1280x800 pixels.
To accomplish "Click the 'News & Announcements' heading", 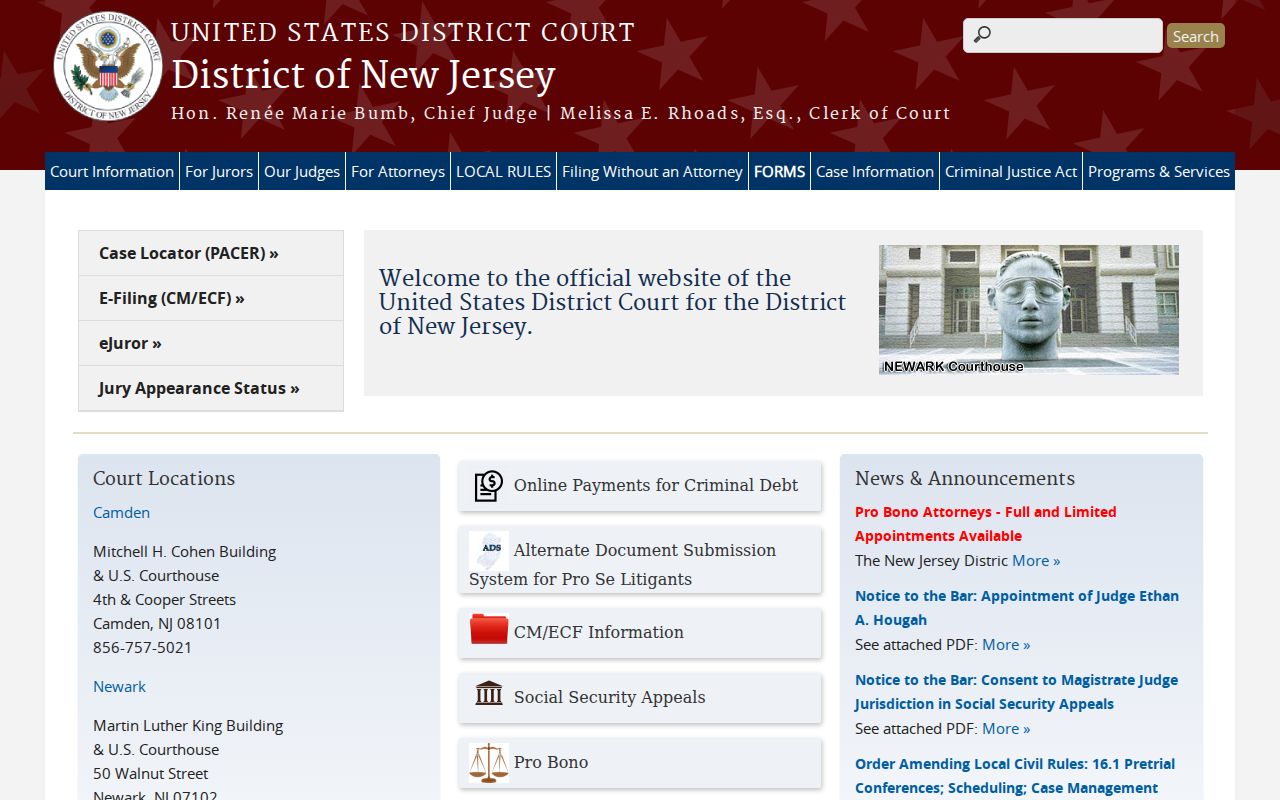I will [965, 478].
